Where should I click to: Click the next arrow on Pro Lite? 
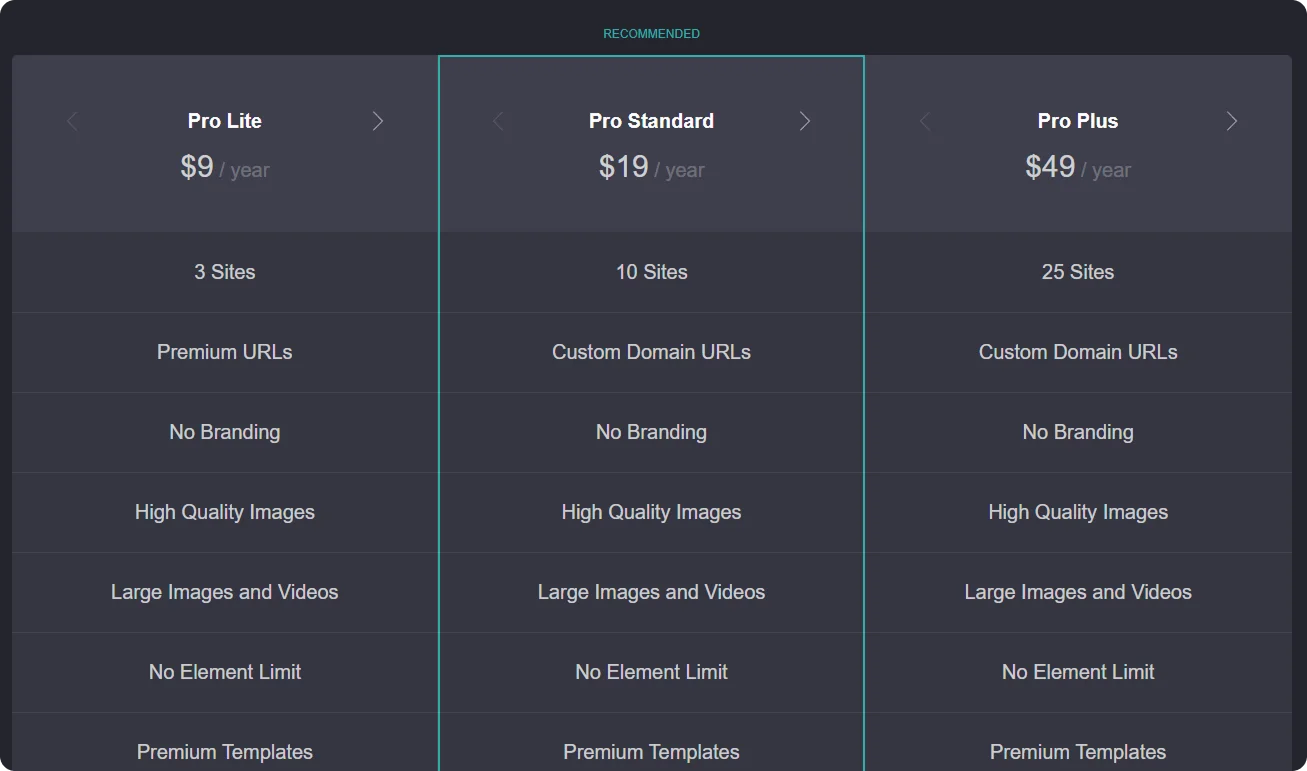378,121
